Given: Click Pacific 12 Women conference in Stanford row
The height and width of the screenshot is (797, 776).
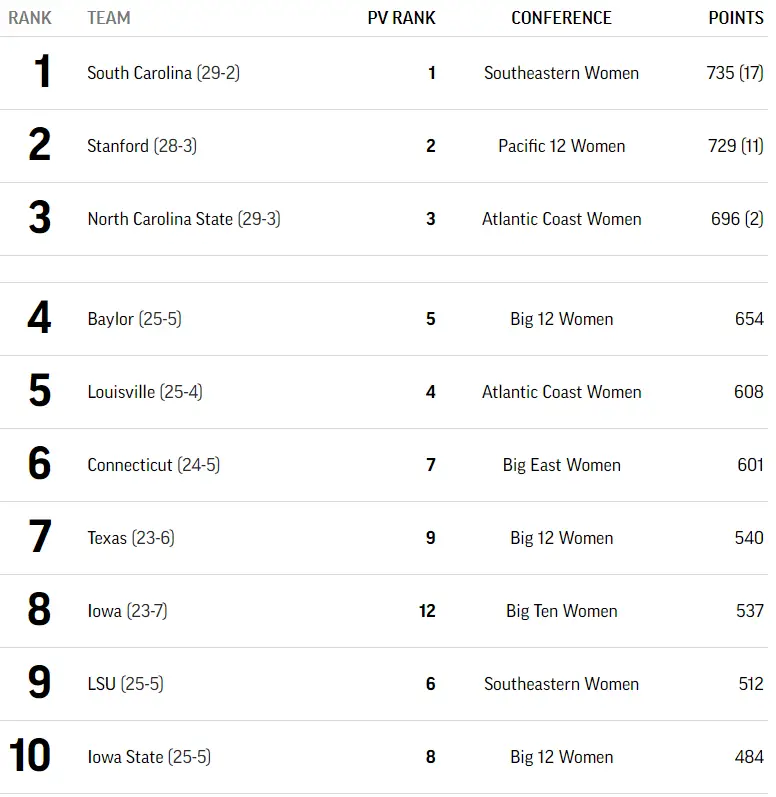Looking at the screenshot, I should [x=561, y=146].
